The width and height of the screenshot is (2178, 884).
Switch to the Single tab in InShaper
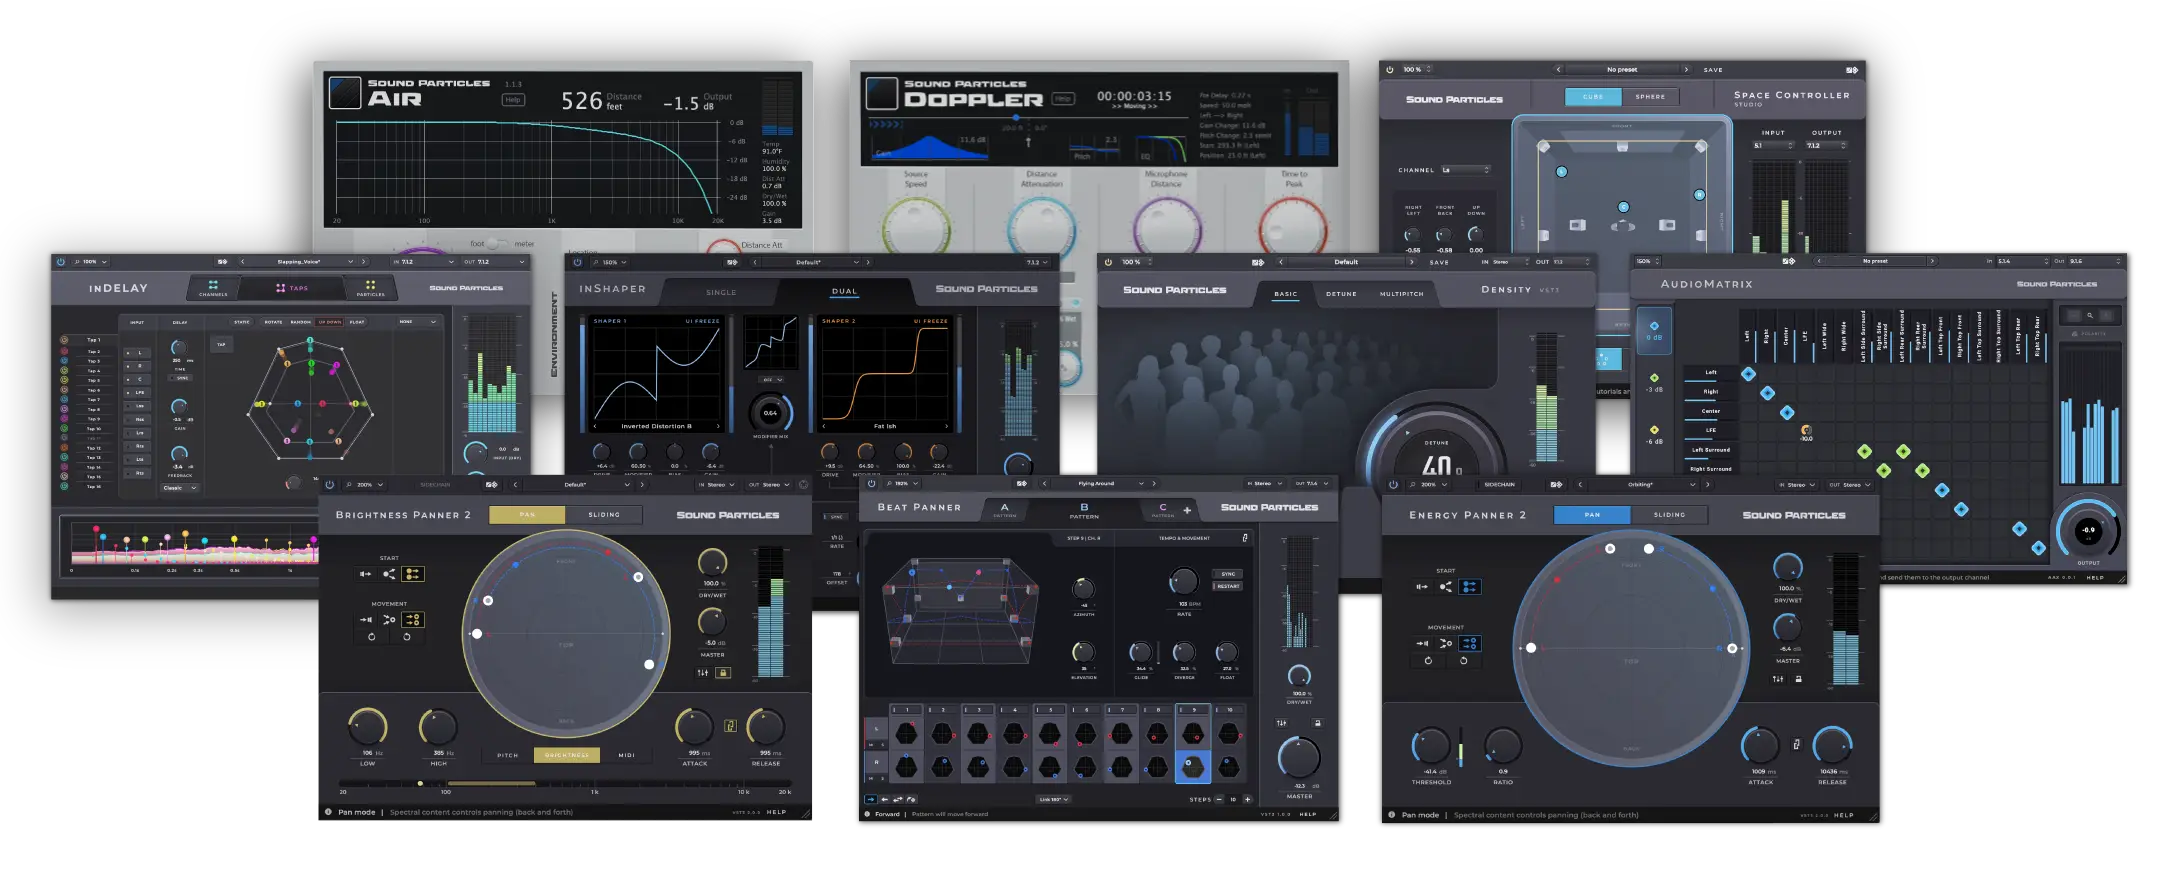(721, 293)
